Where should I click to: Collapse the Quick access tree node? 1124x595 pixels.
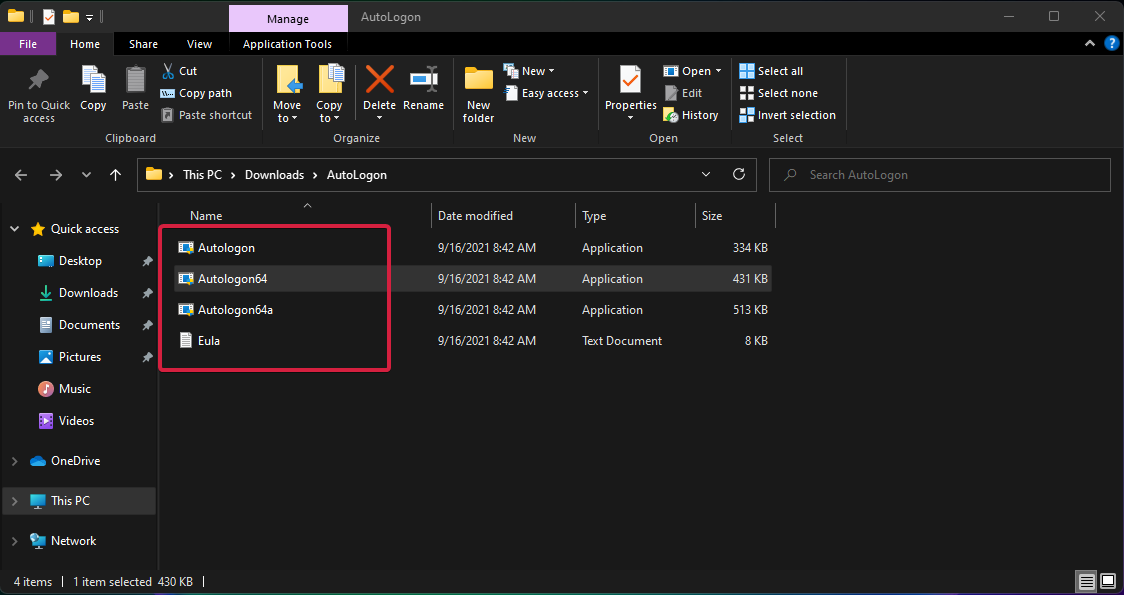coord(14,229)
